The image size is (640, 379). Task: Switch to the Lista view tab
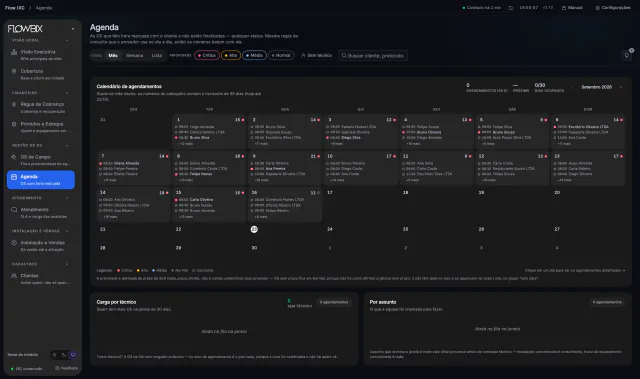[157, 55]
